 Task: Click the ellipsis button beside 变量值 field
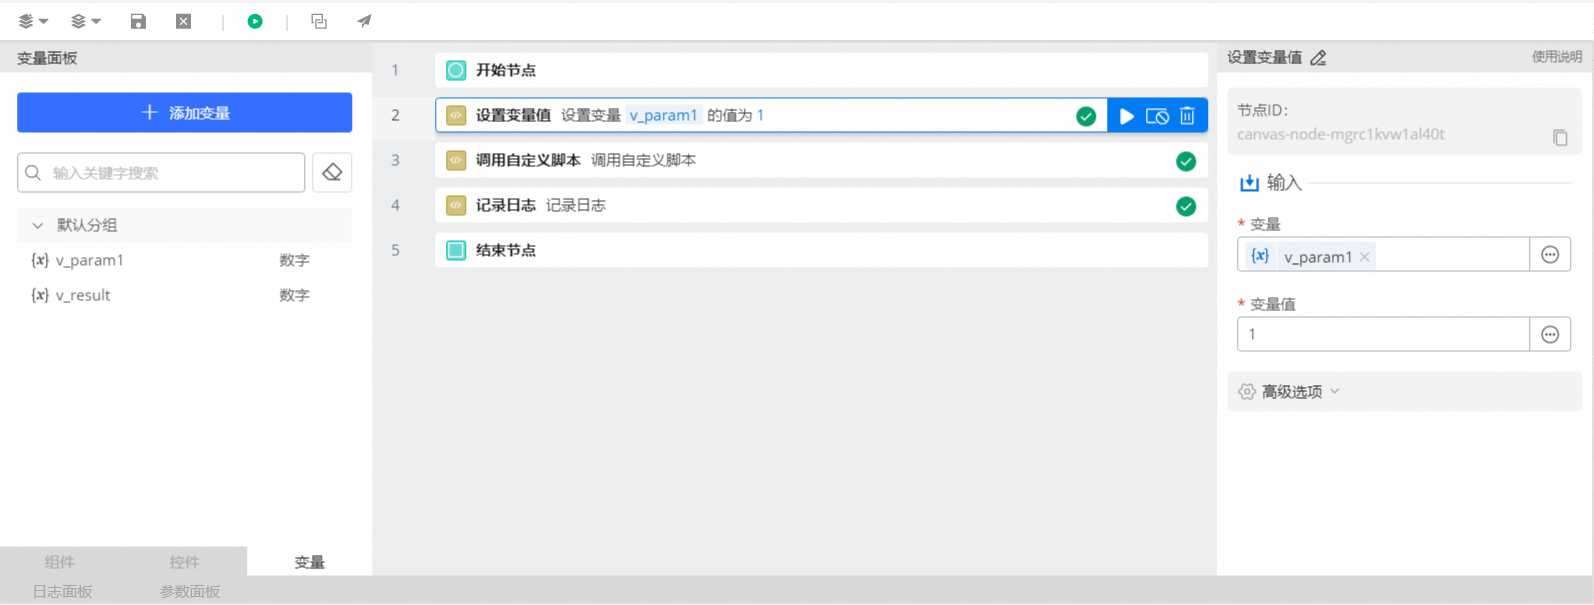pos(1550,334)
